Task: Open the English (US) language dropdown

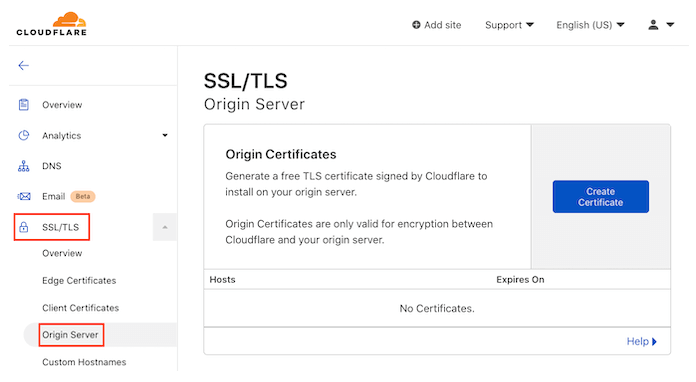Action: tap(590, 25)
